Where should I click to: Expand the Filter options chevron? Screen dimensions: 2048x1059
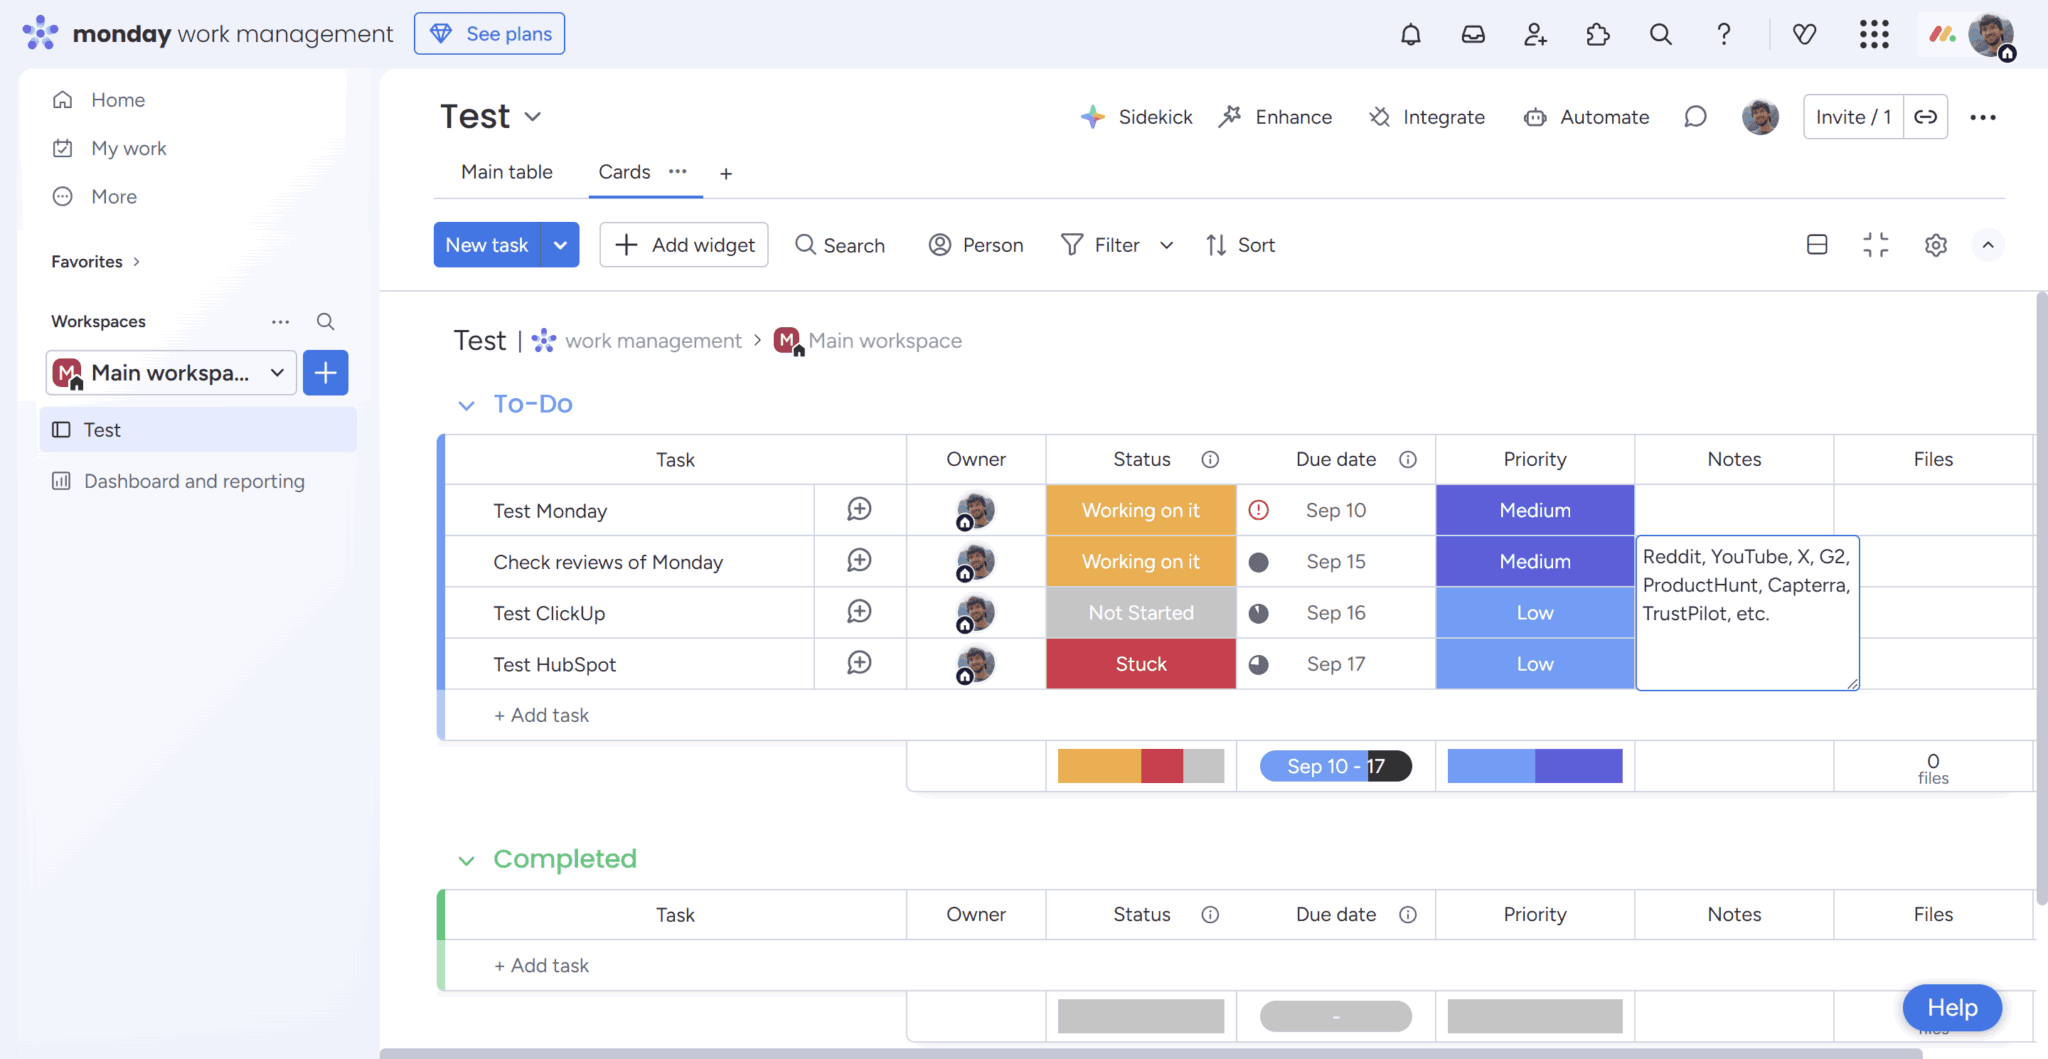[1166, 245]
